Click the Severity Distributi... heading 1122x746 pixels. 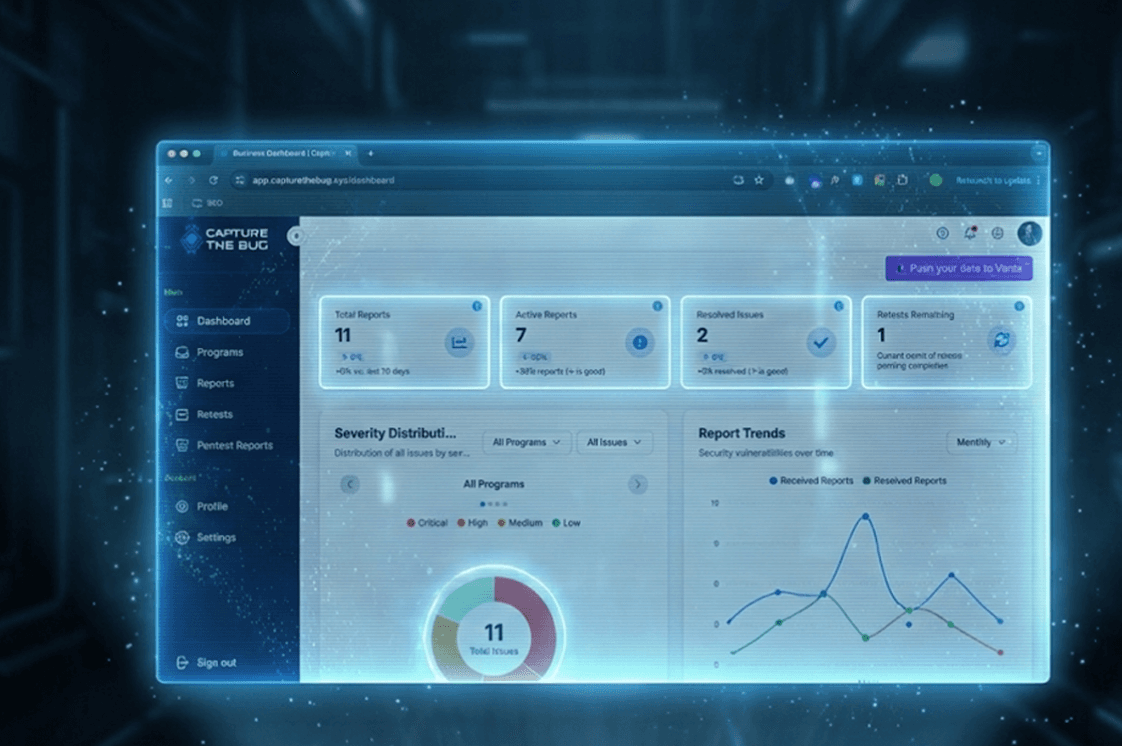[x=395, y=433]
